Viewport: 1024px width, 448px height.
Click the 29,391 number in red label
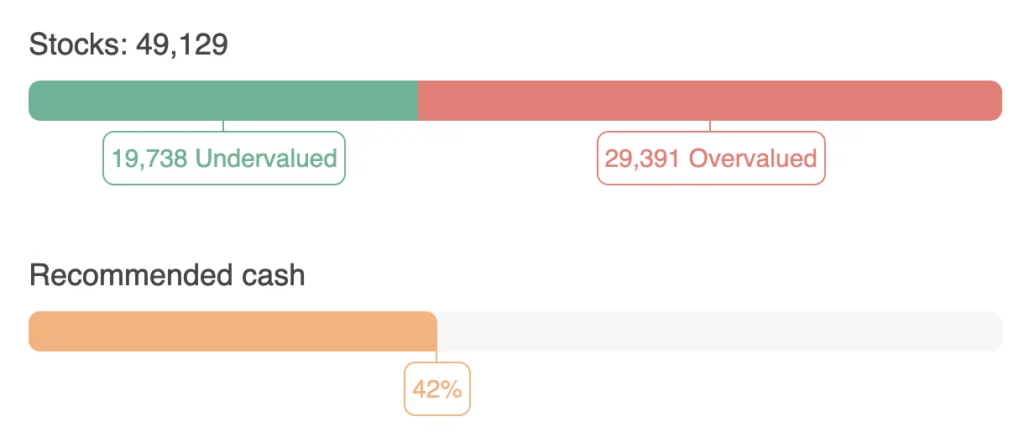pyautogui.click(x=642, y=158)
